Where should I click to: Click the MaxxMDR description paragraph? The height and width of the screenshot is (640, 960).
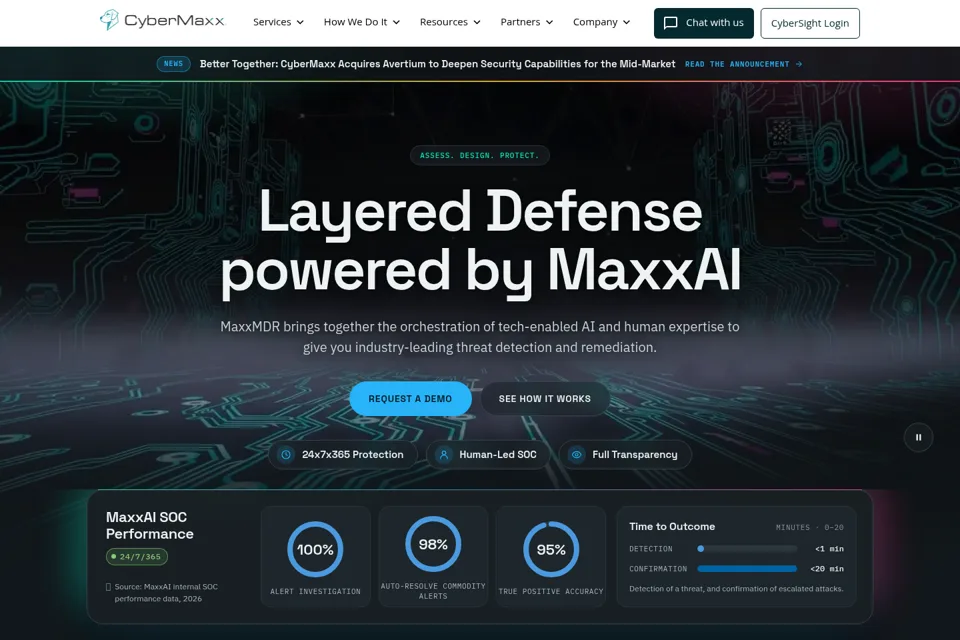[479, 337]
